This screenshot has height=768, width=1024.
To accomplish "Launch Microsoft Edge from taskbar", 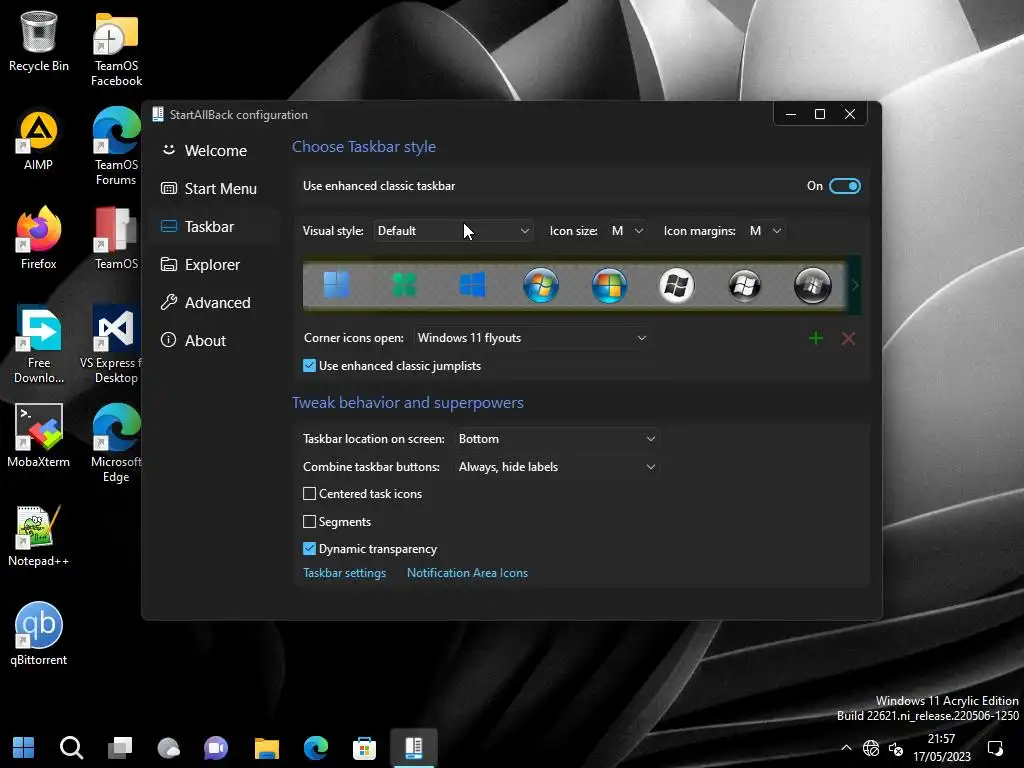I will 316,748.
